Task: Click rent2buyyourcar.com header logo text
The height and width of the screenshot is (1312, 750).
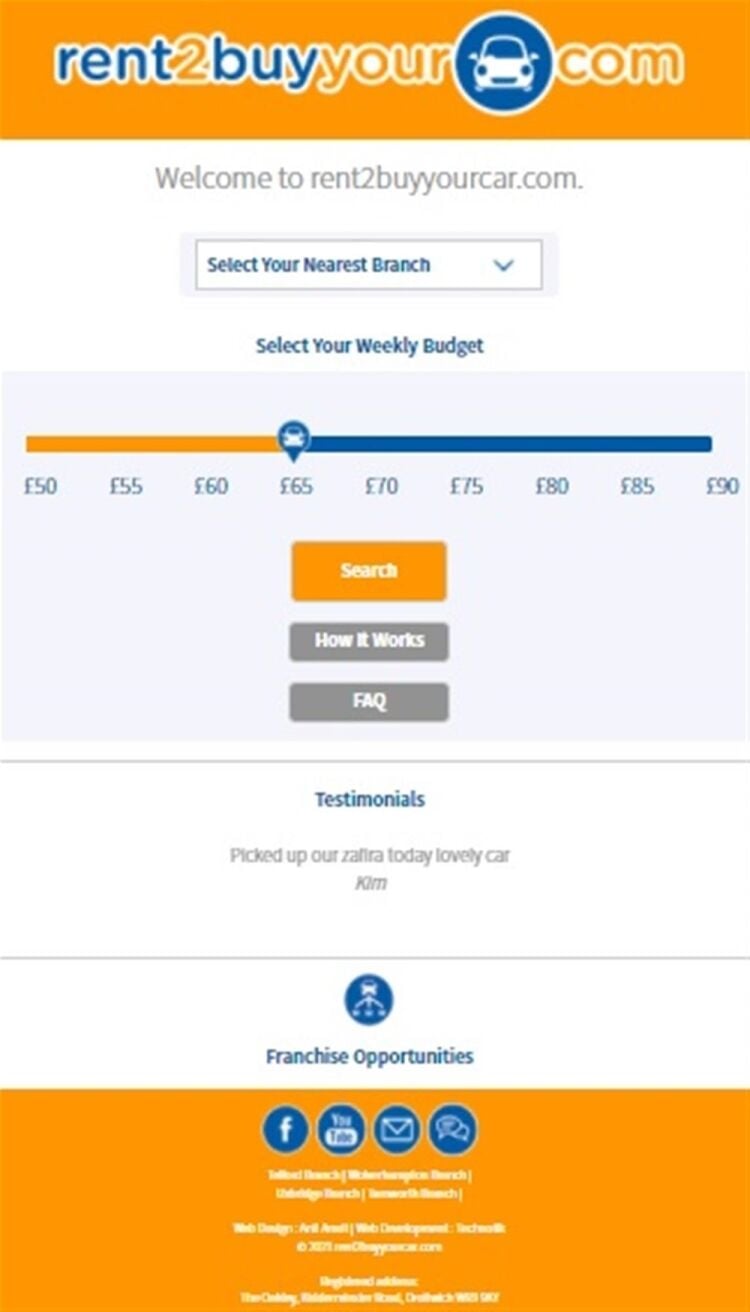Action: [369, 63]
